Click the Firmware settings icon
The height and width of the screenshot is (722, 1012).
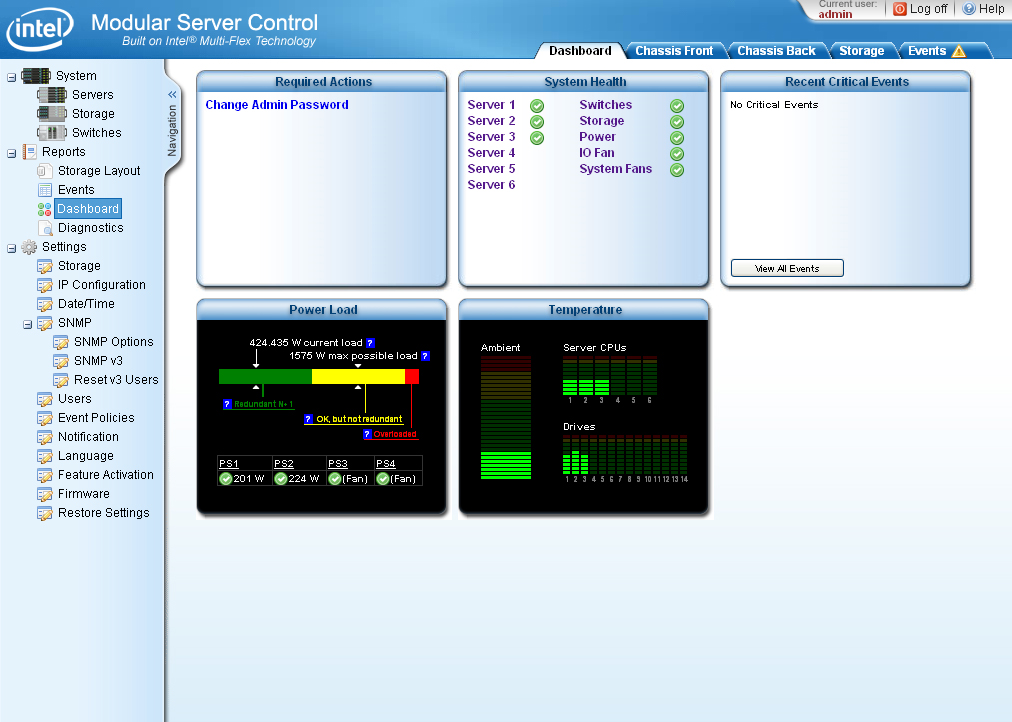pos(45,494)
